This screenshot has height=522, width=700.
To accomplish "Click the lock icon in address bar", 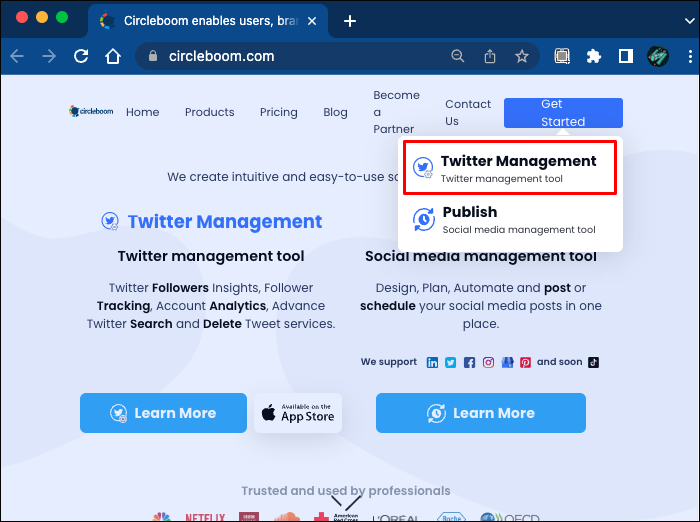I will coord(153,56).
